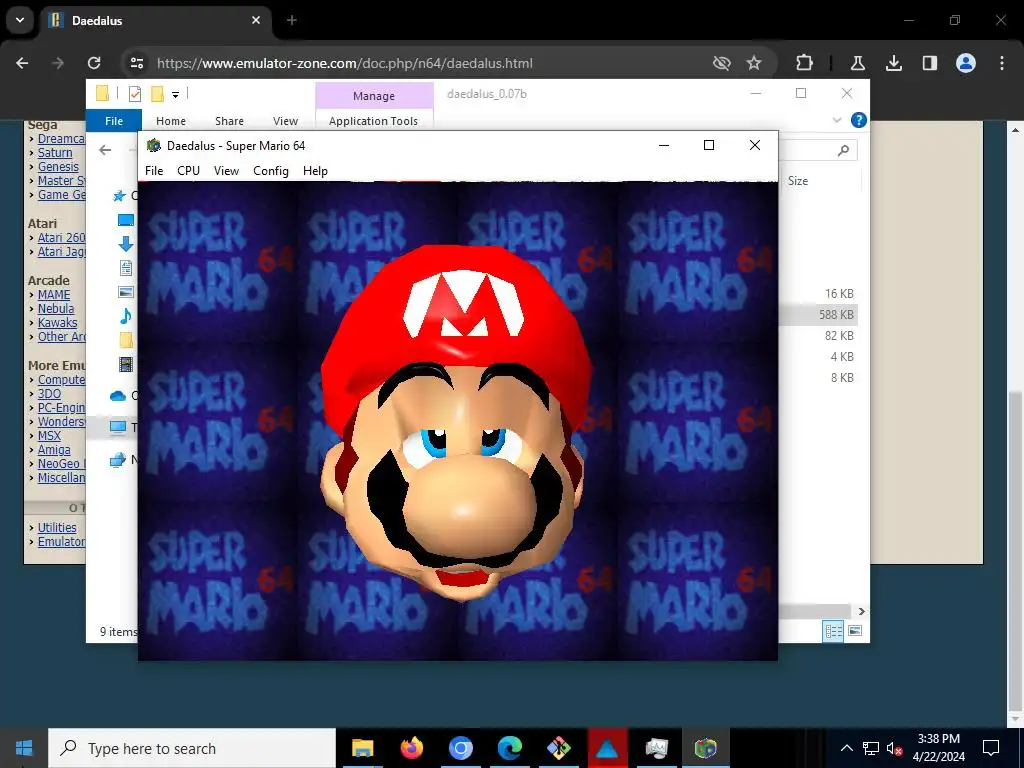Click the Properties checkmark icon in Explorer quick access toolbar

pyautogui.click(x=135, y=94)
